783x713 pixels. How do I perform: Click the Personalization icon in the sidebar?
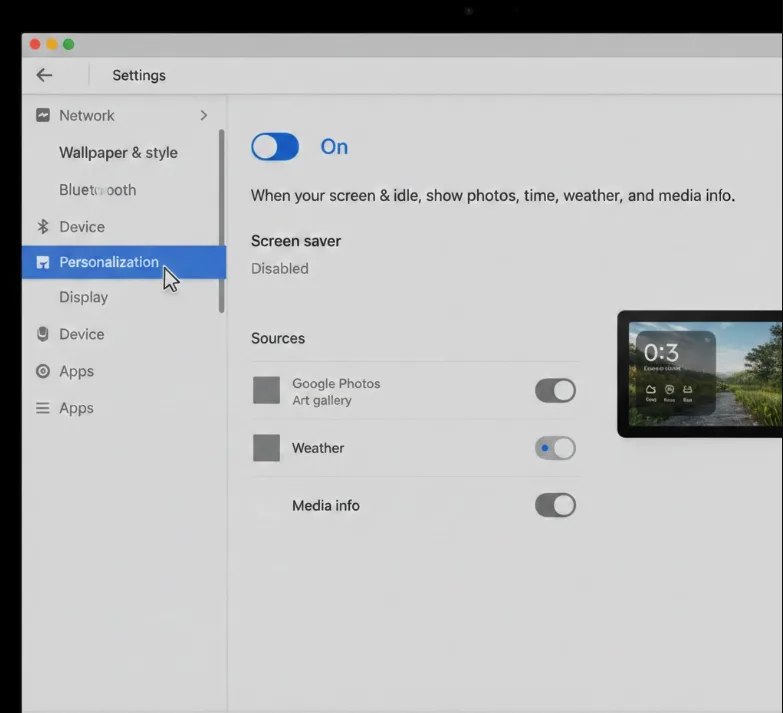[x=43, y=262]
